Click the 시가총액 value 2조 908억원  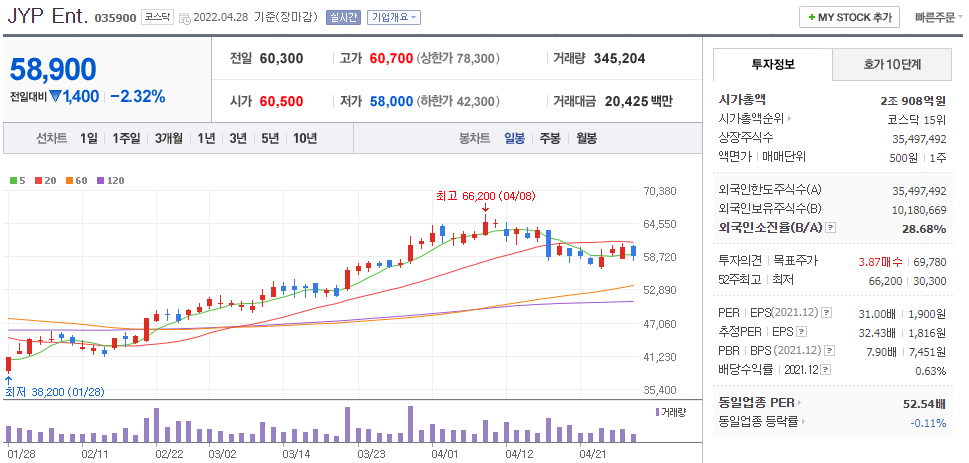coord(913,100)
